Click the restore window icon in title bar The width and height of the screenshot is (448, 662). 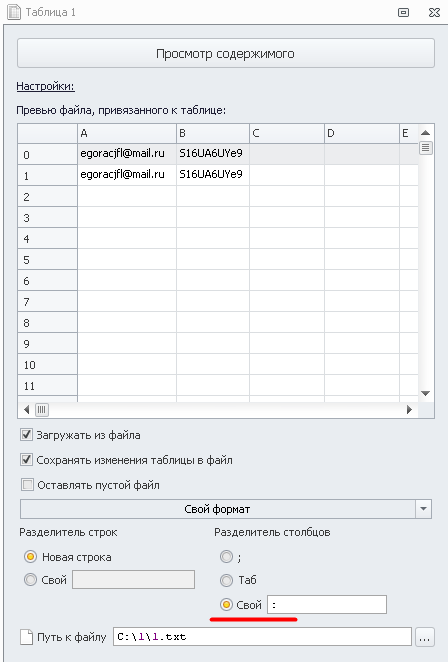point(403,12)
